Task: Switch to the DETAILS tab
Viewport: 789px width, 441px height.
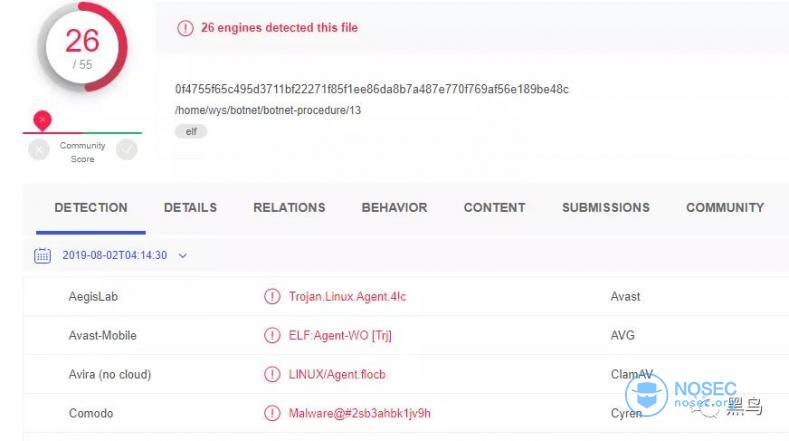Action: point(190,207)
